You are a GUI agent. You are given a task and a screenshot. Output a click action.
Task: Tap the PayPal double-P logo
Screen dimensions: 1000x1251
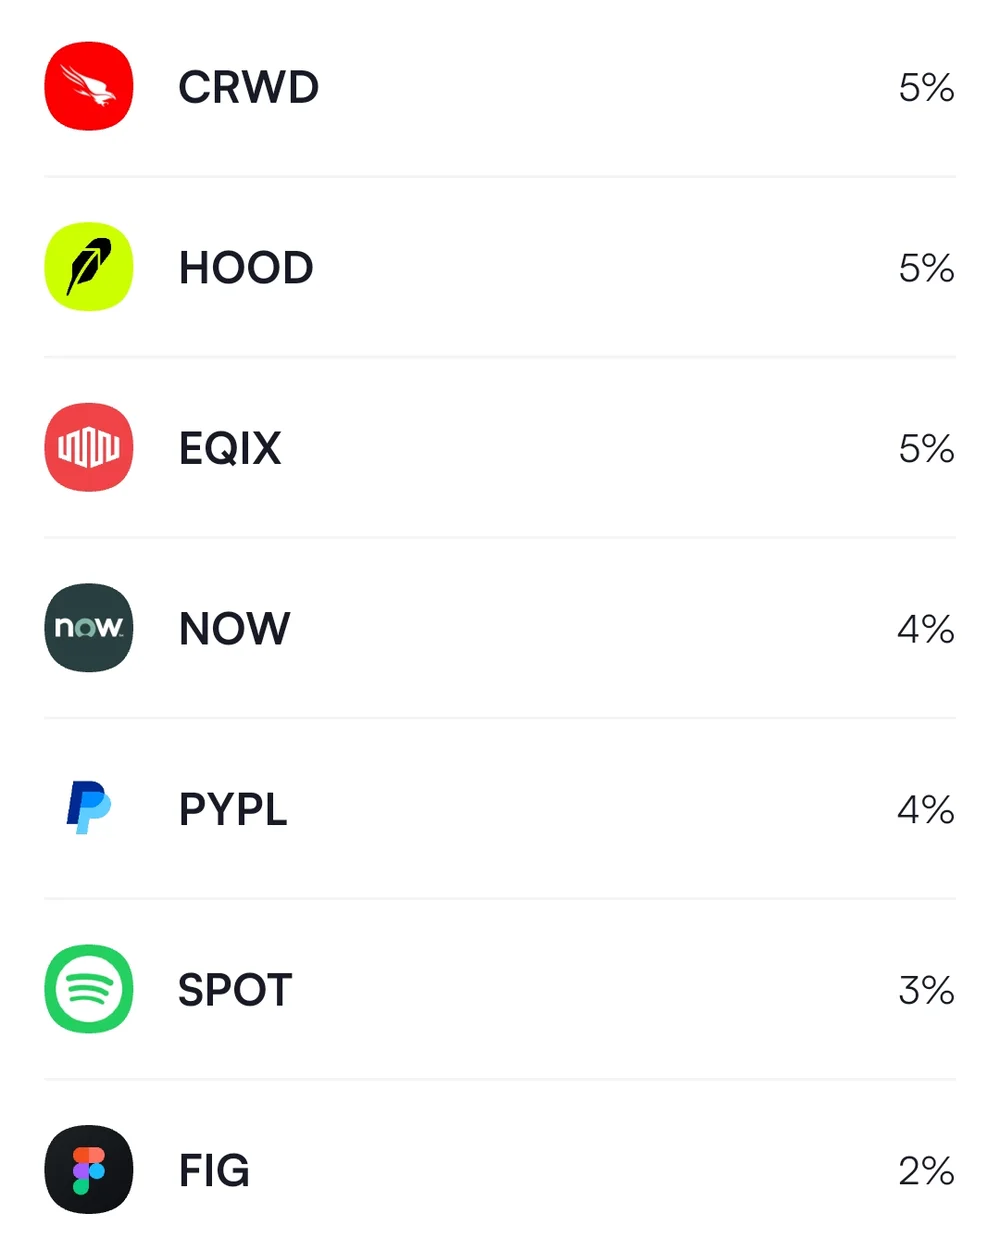(89, 808)
